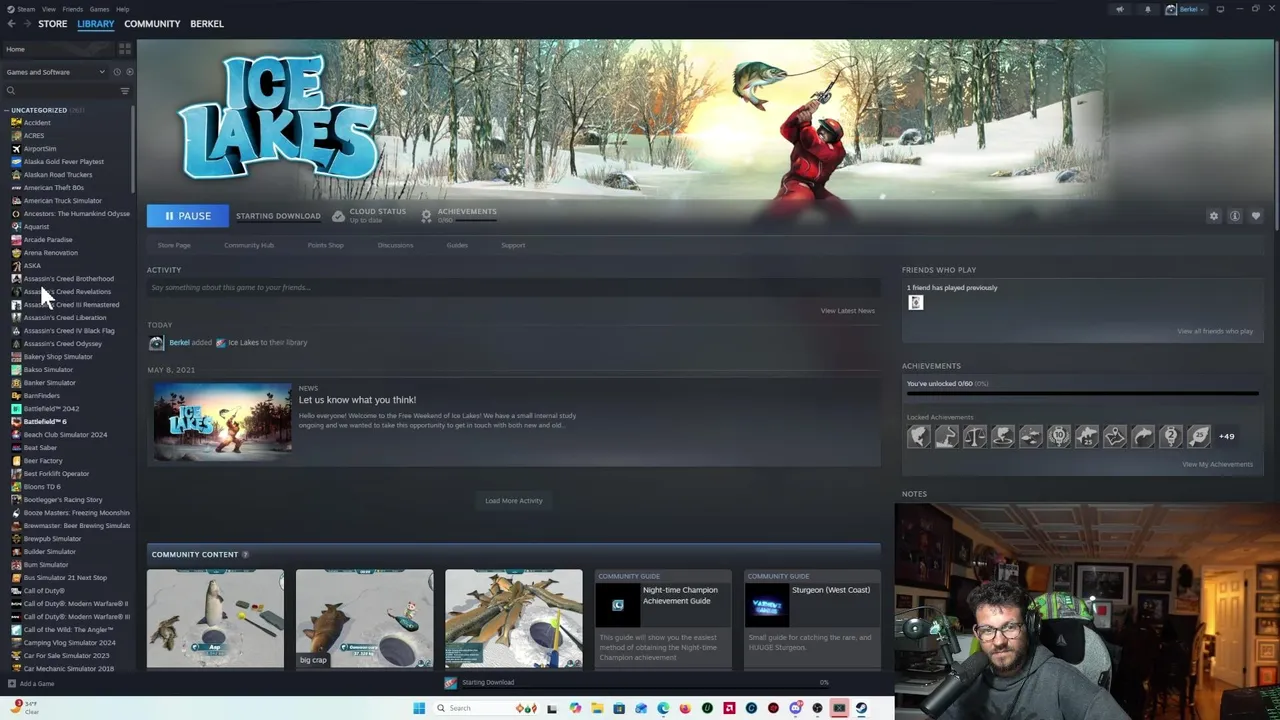1280x720 pixels.
Task: Open the Ice Lakes news thumbnail
Action: coord(222,422)
